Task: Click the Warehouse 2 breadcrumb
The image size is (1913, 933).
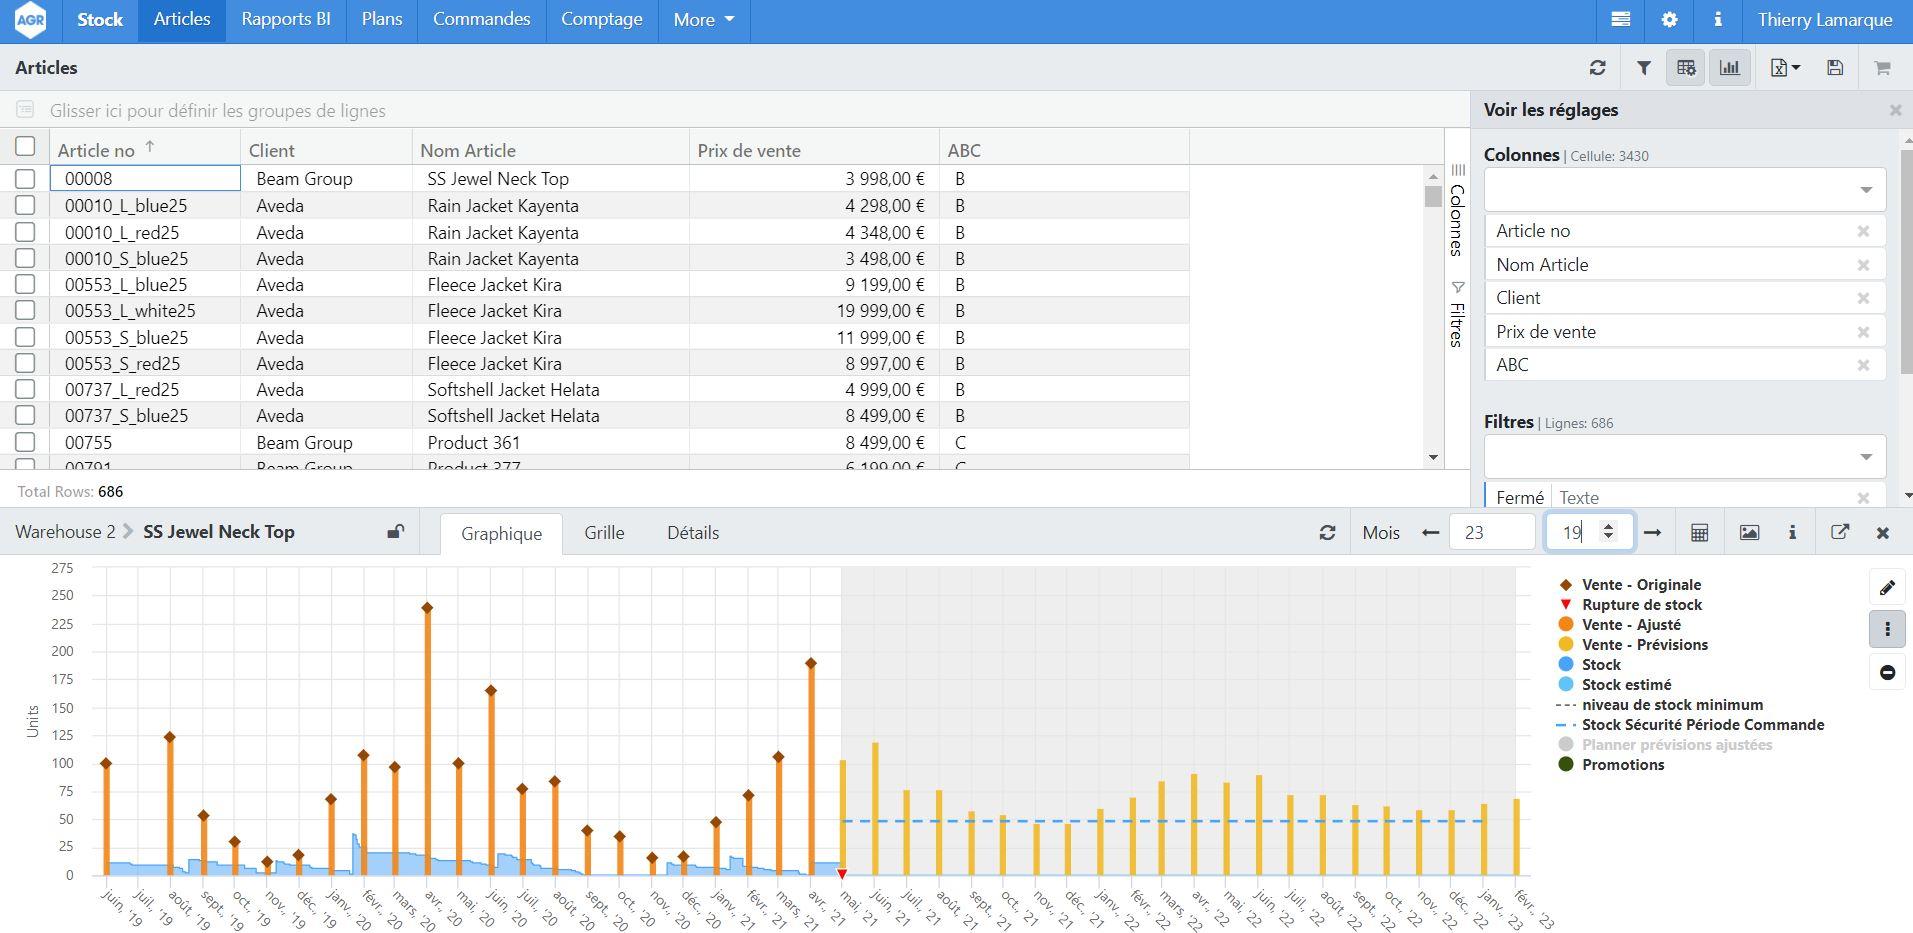Action: click(65, 532)
